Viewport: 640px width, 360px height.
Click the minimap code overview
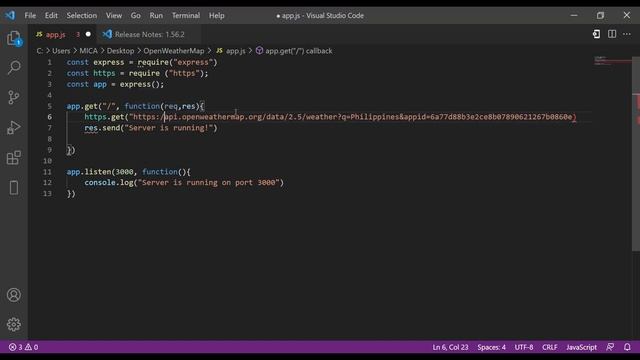[612, 61]
